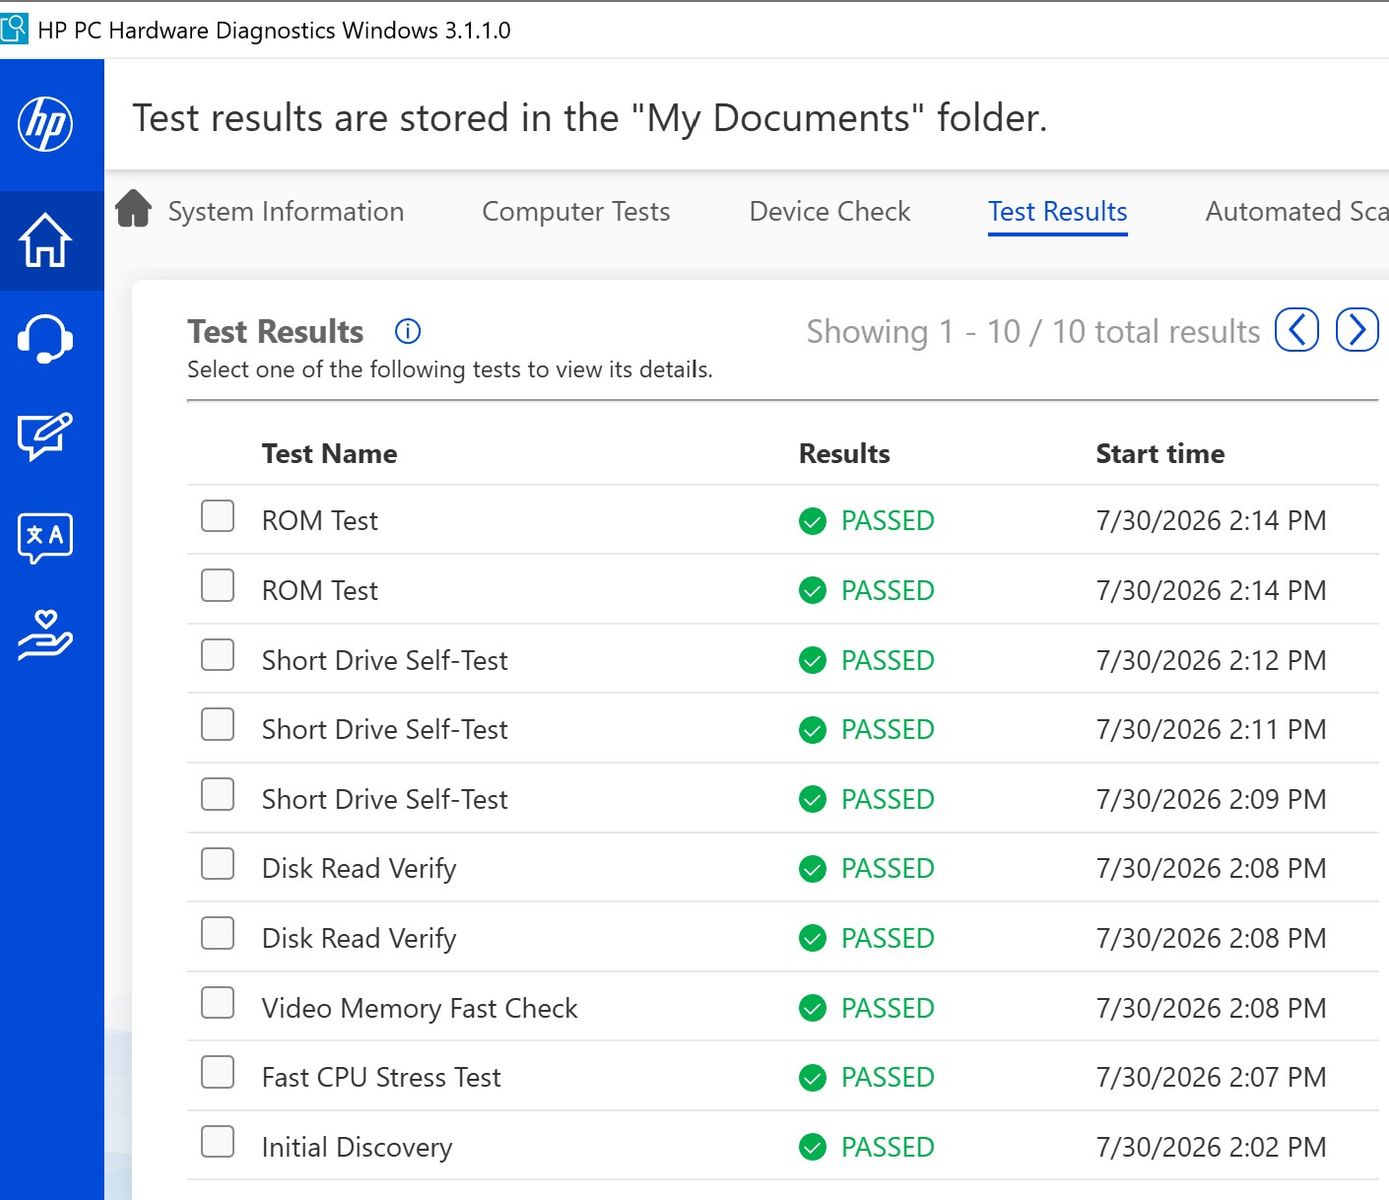Click the Video Memory Fast Check start time
The width and height of the screenshot is (1389, 1200).
[x=1211, y=1008]
